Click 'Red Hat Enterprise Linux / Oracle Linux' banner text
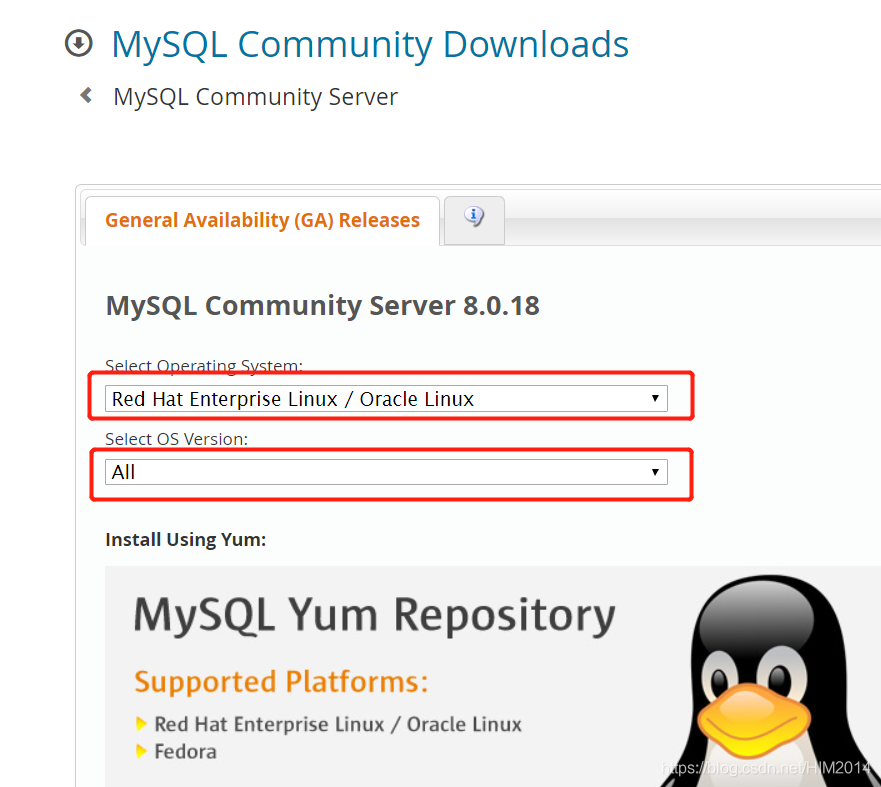 pos(338,725)
